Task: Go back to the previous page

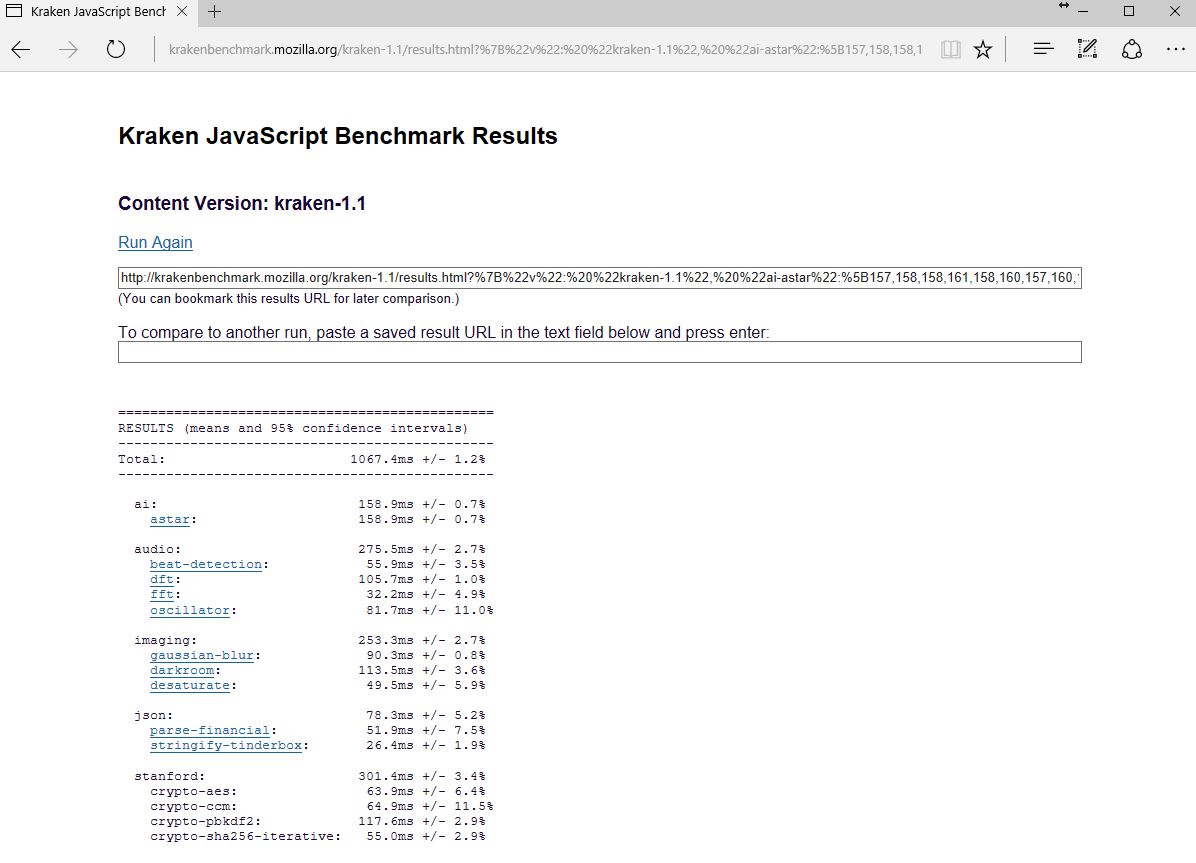Action: coord(21,50)
